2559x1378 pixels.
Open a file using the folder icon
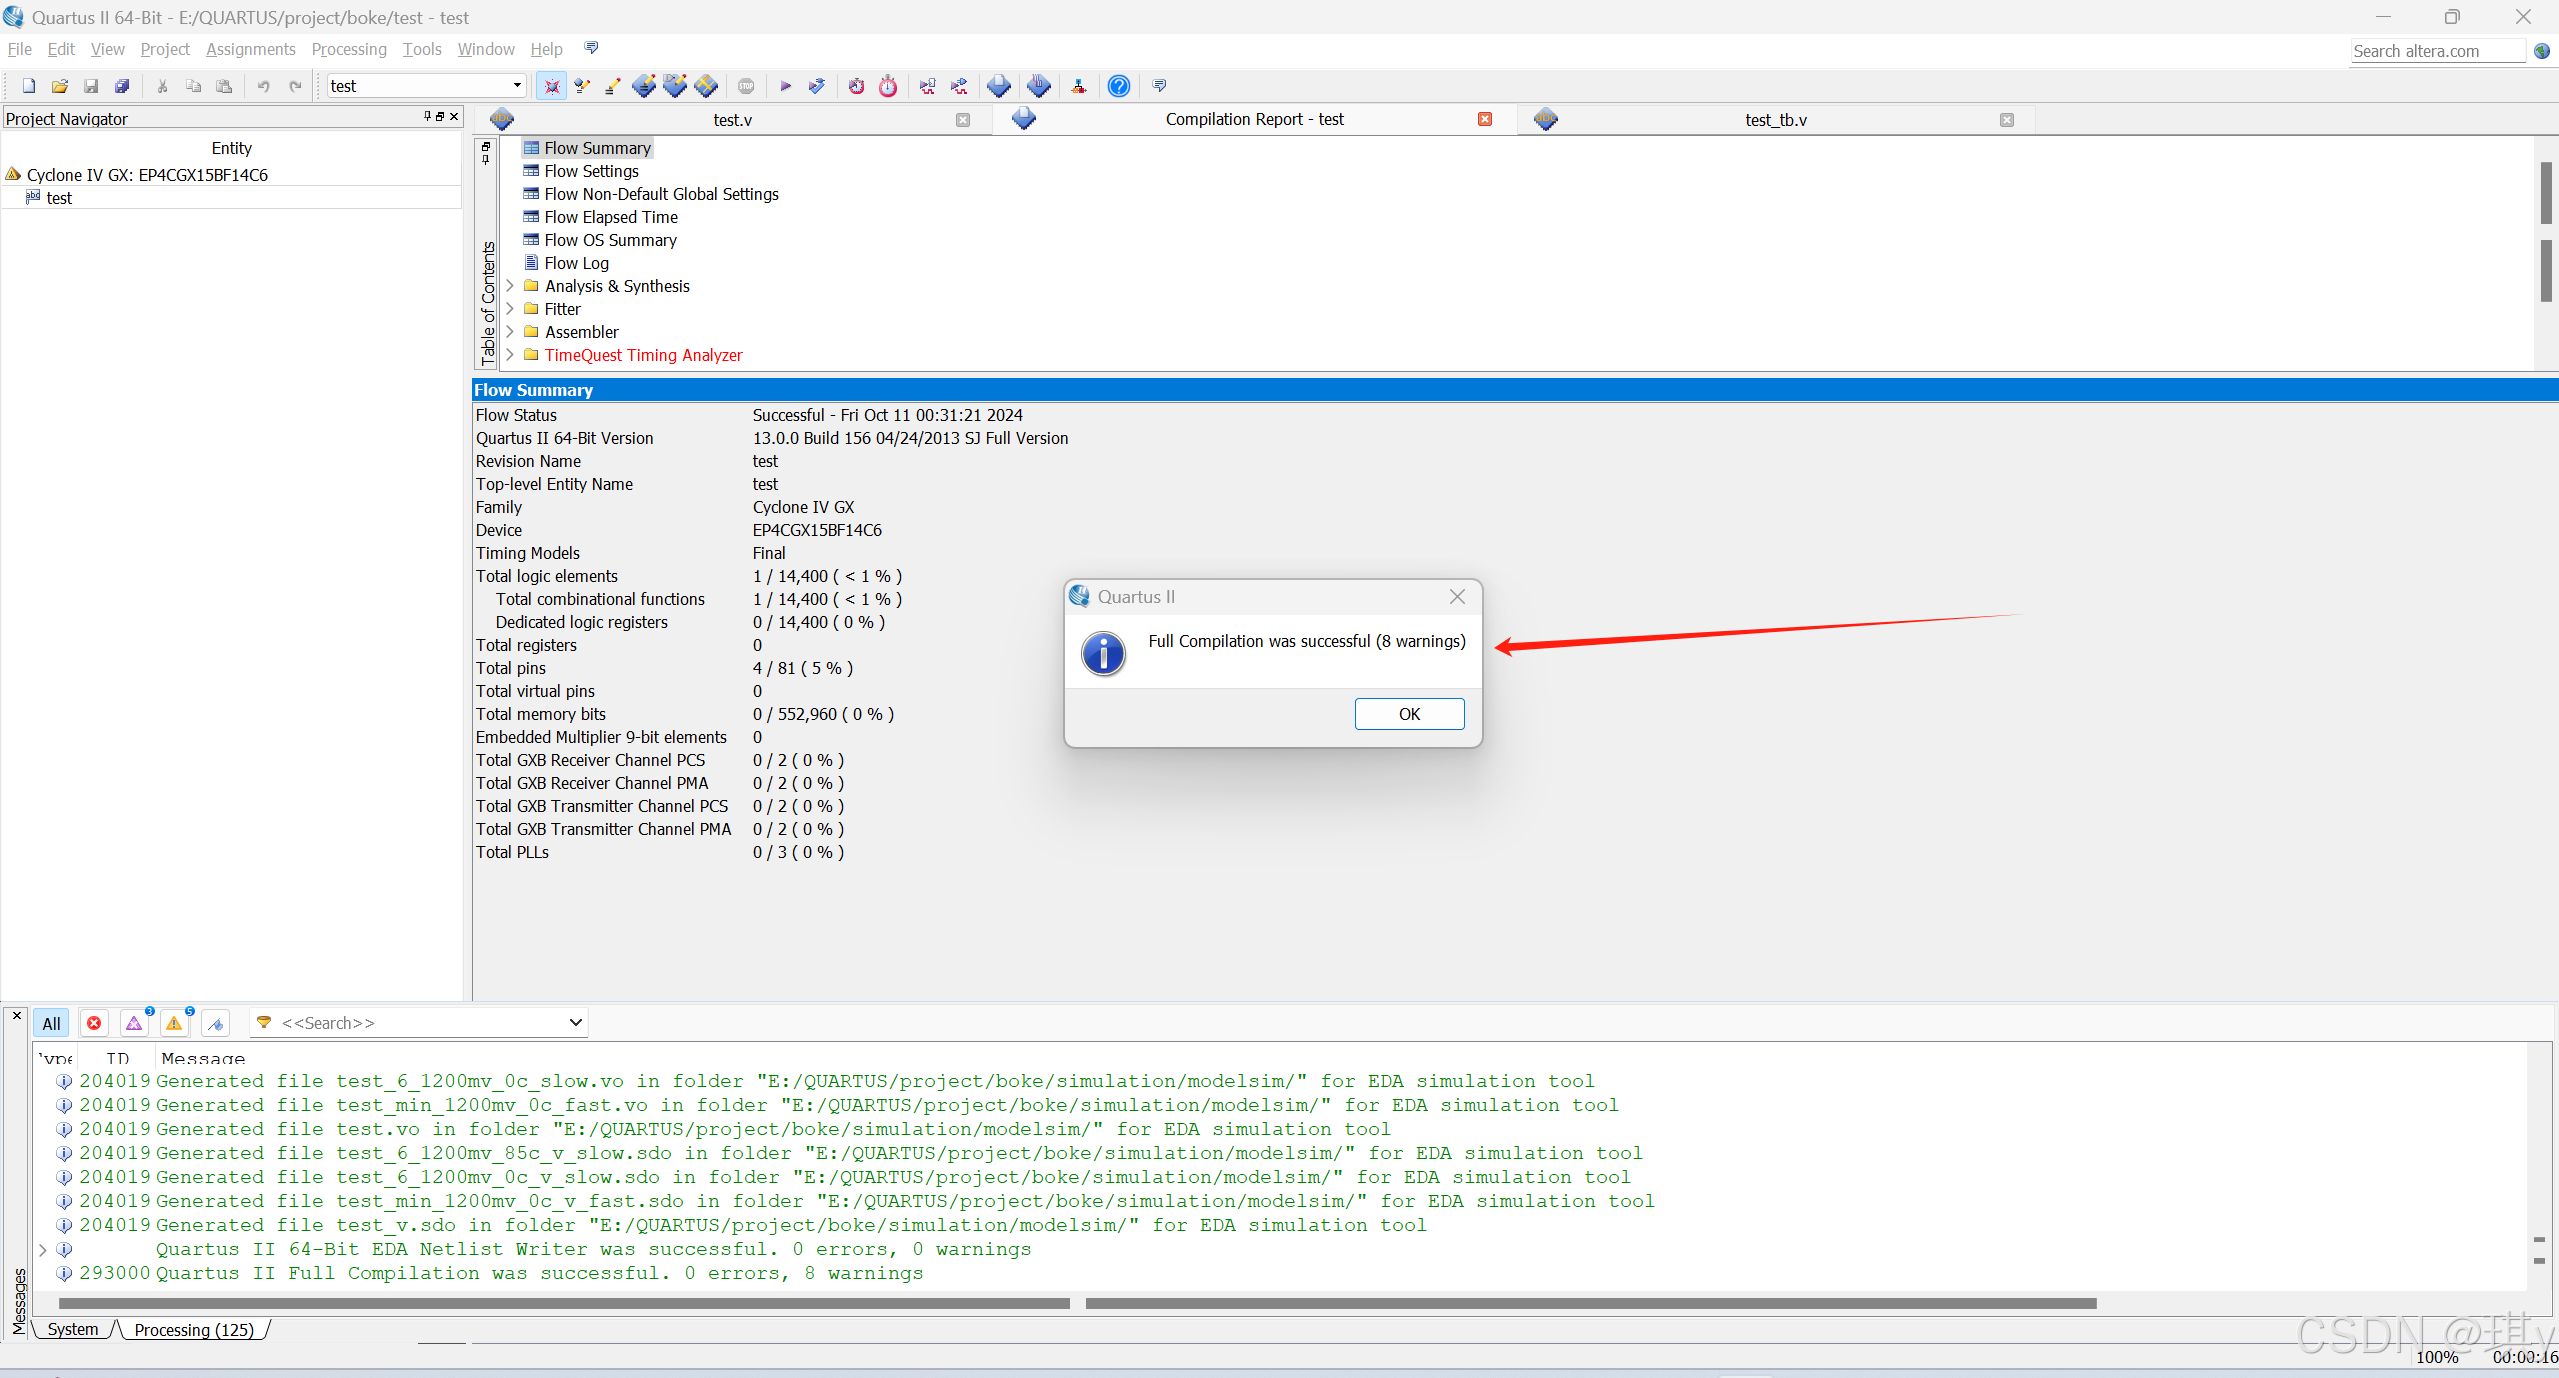click(x=60, y=86)
